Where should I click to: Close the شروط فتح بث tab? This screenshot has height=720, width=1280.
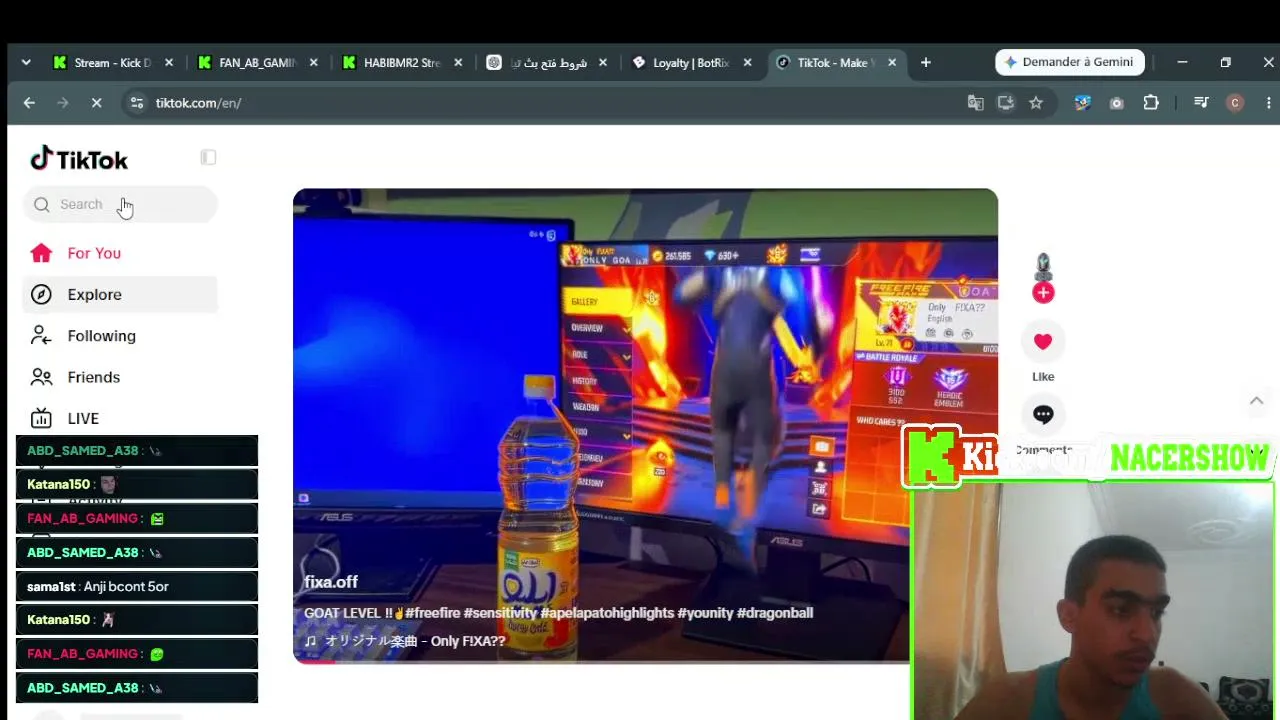[x=603, y=62]
